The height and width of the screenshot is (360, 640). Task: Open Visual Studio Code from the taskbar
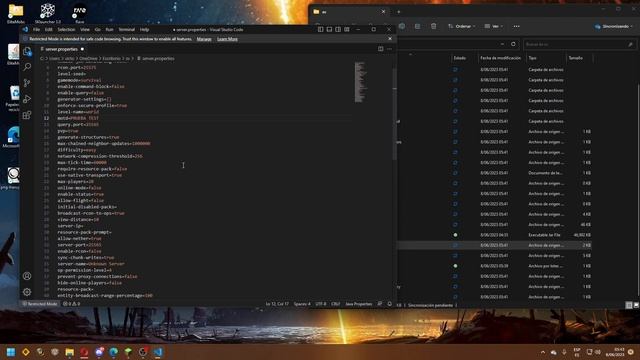158,352
